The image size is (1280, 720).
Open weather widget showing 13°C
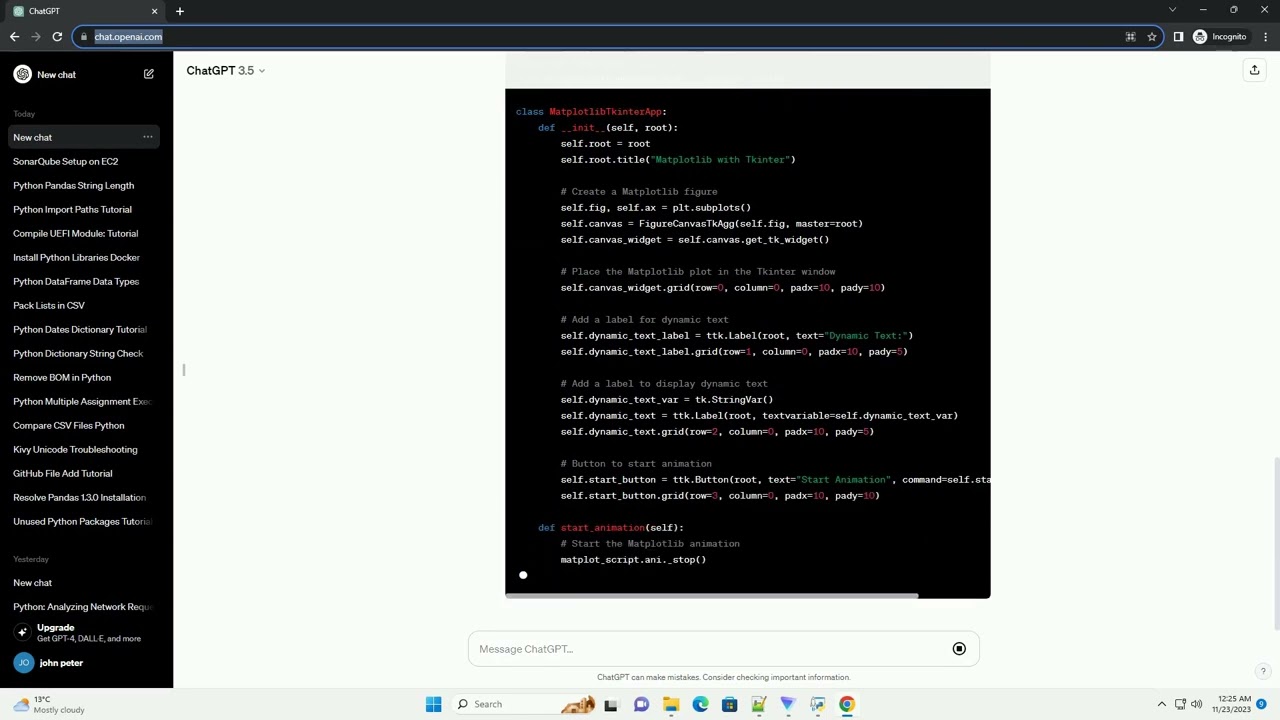50,704
